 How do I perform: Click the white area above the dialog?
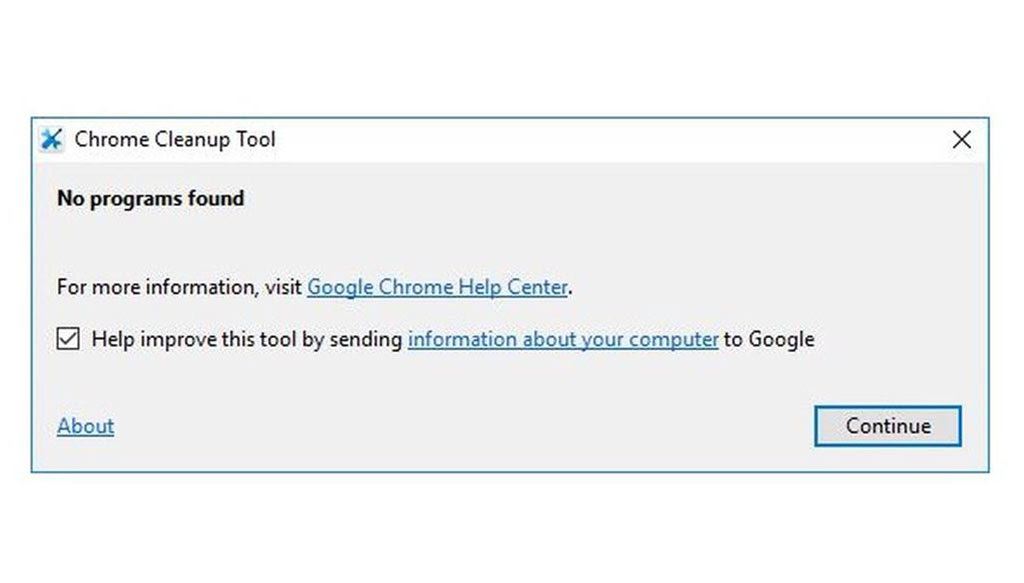[x=512, y=57]
